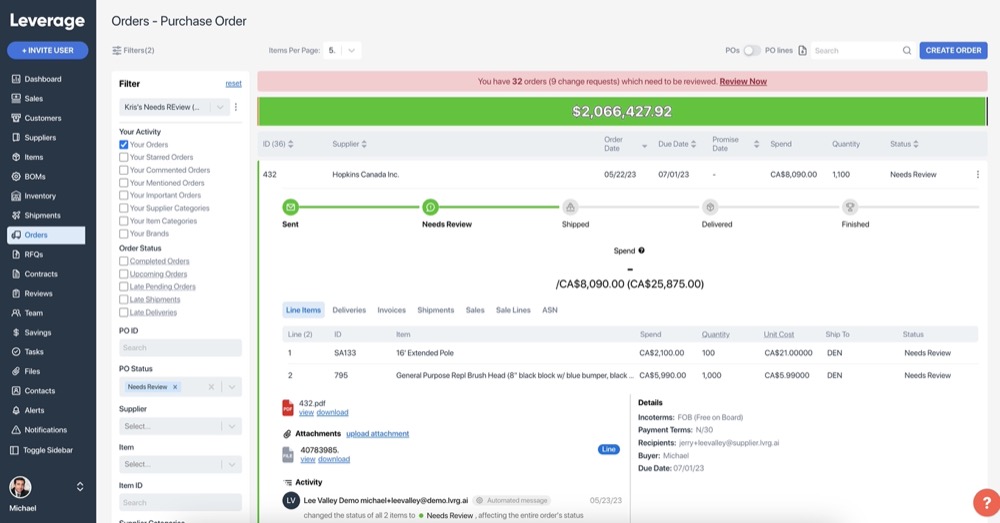
Task: Open Contracts section icon
Action: (x=16, y=274)
